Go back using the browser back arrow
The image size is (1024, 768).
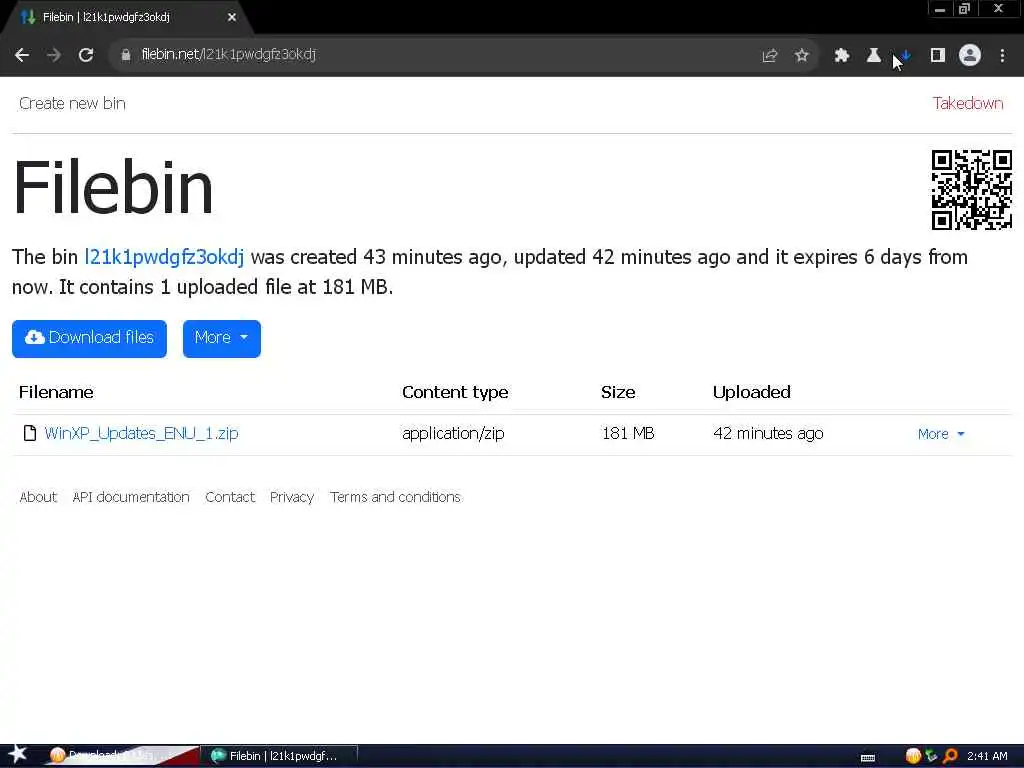click(x=22, y=55)
